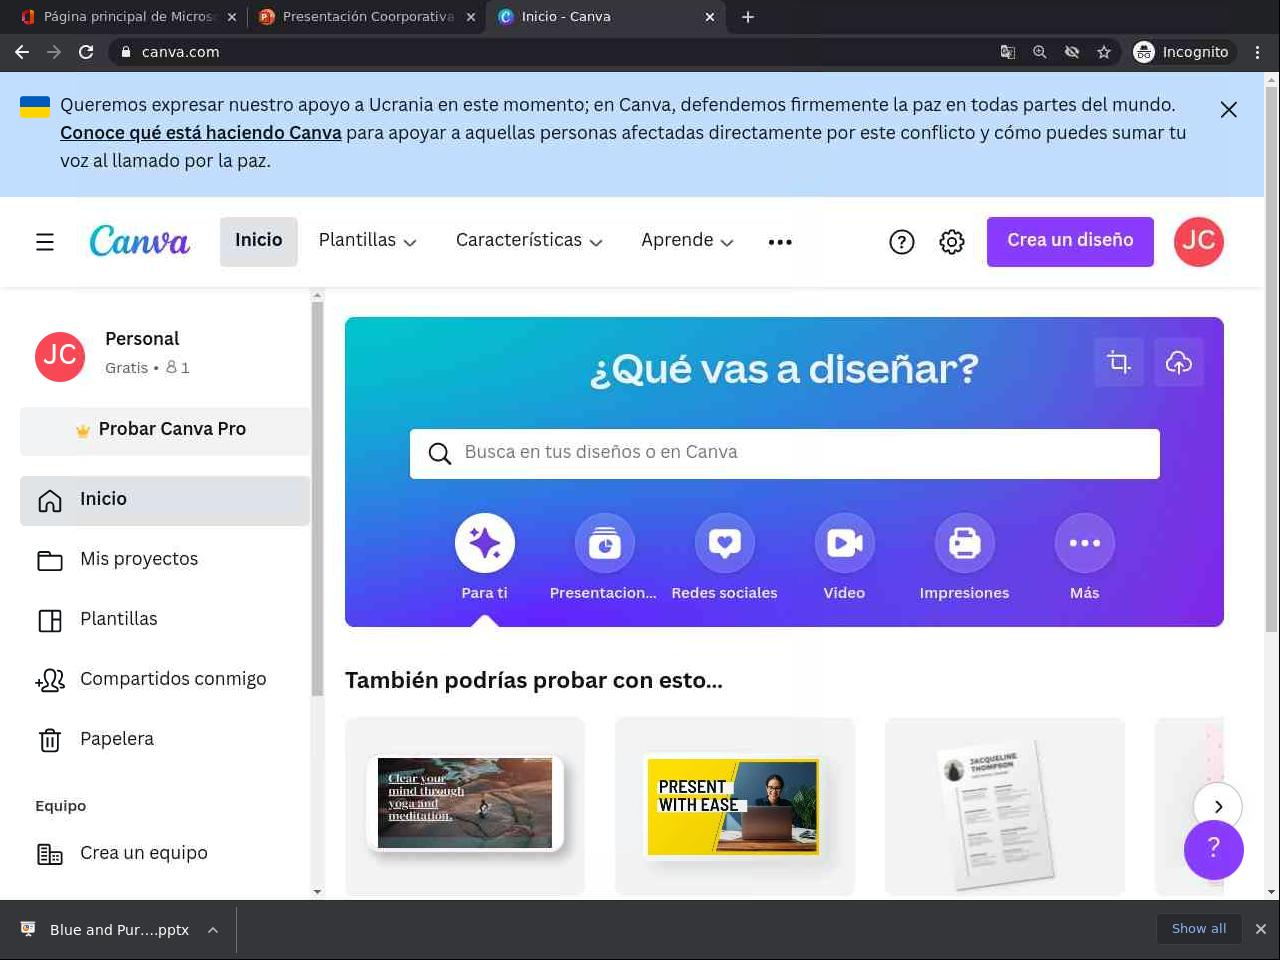This screenshot has width=1280, height=960.
Task: Click the search magnifier icon
Action: [x=439, y=454]
